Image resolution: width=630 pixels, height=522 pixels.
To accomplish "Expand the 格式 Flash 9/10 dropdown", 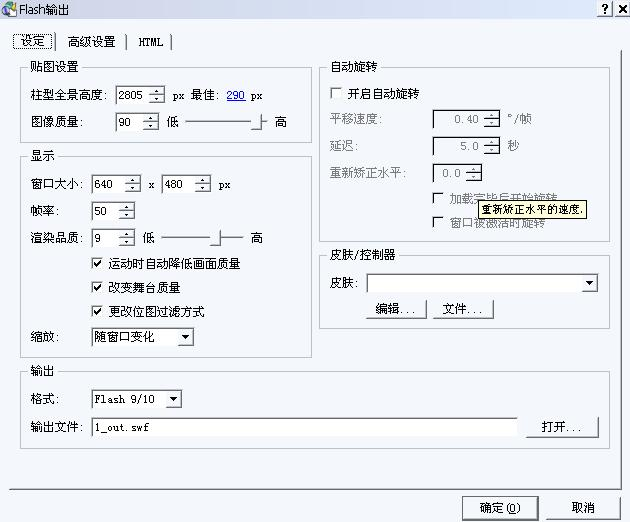I will [x=173, y=399].
